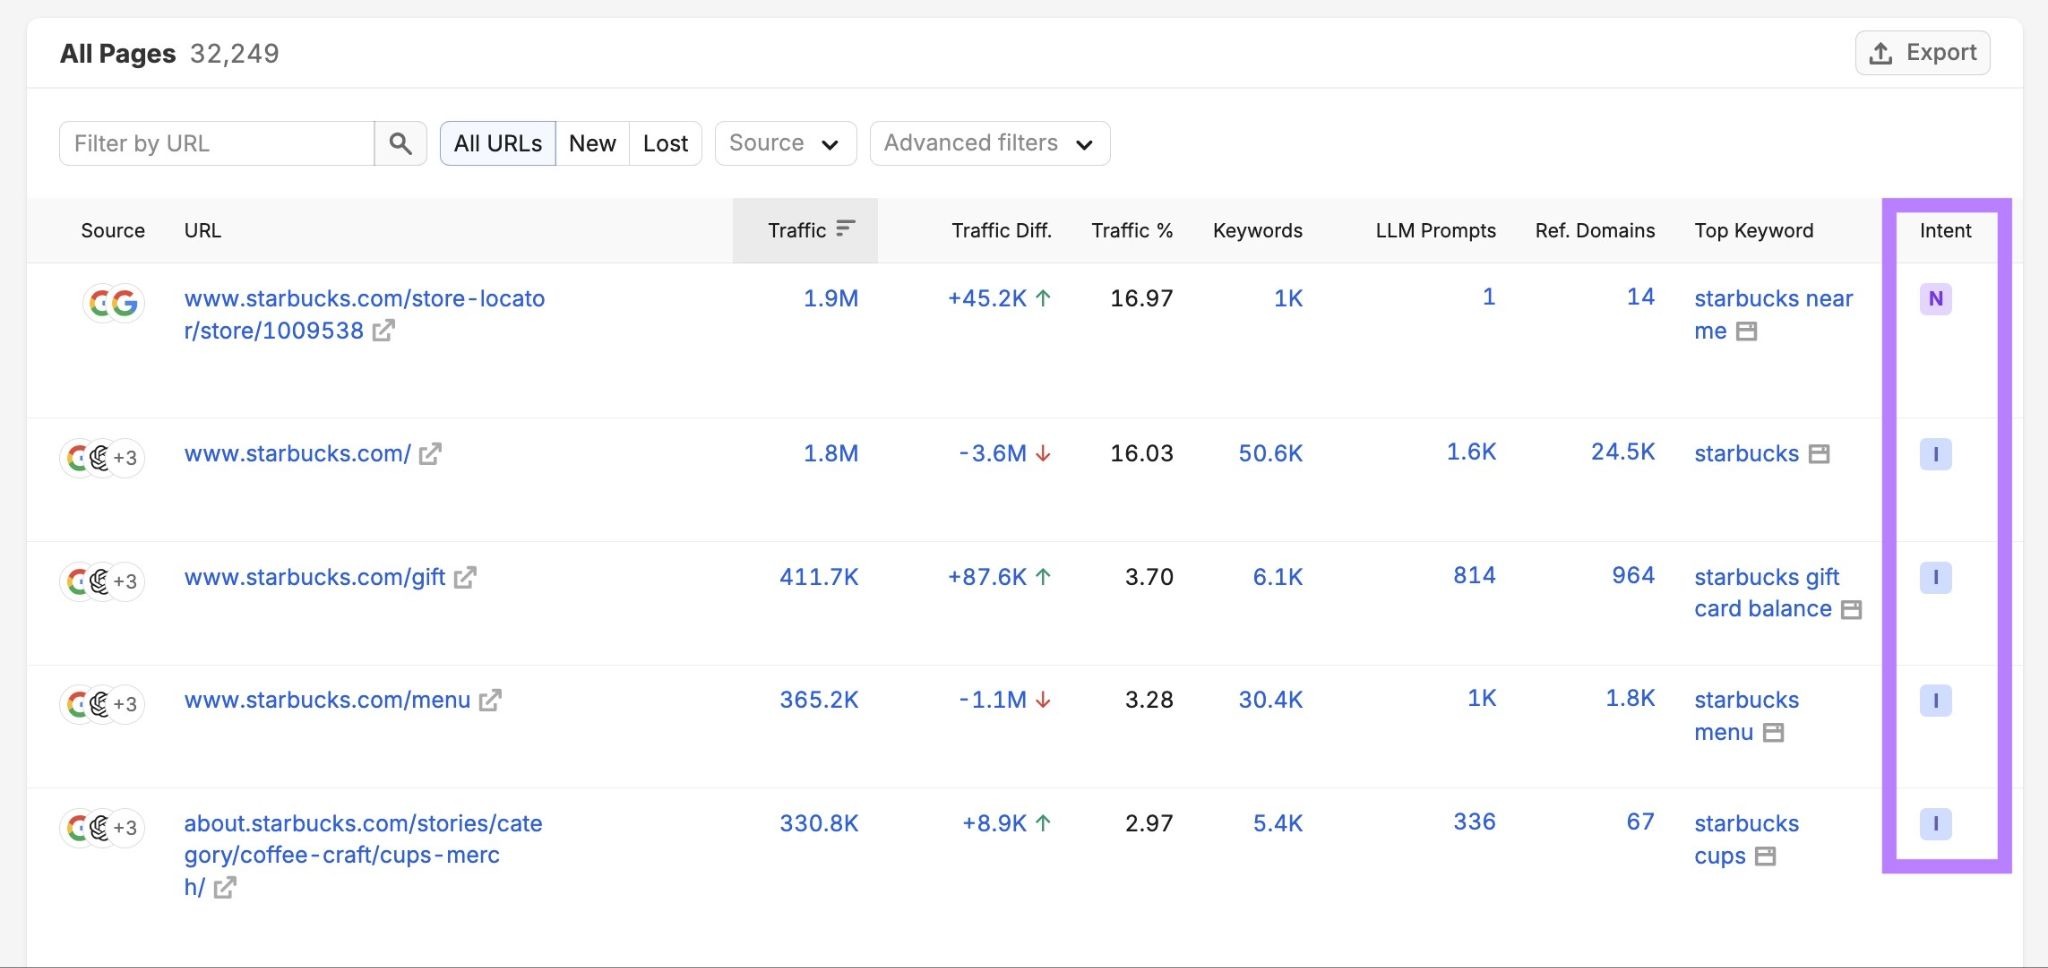Click the 1.6K LLM Prompts value
2048x968 pixels.
point(1471,452)
